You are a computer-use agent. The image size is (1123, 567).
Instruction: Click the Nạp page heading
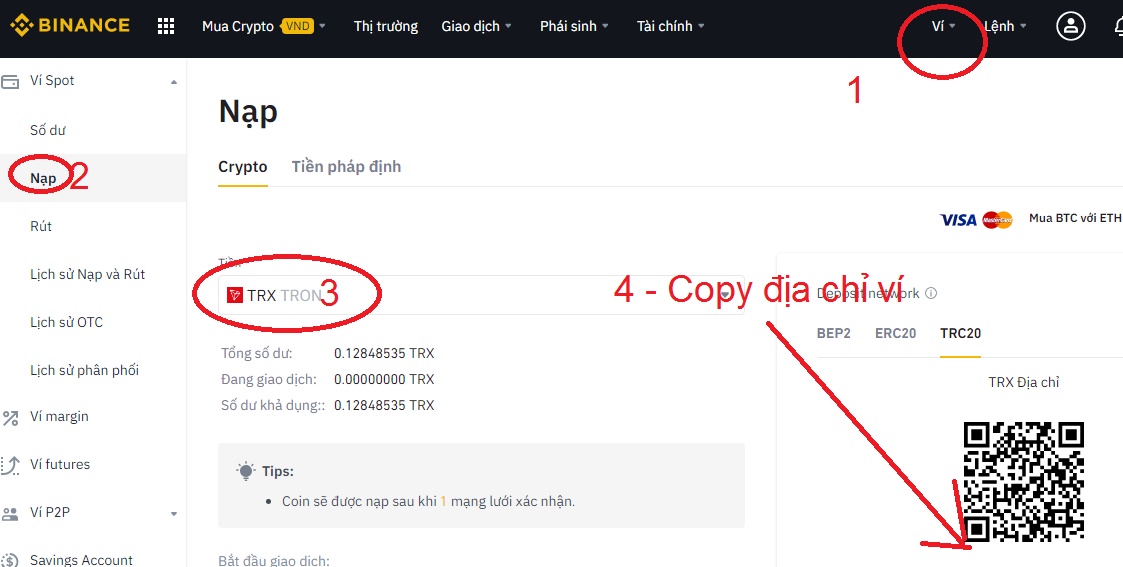248,113
